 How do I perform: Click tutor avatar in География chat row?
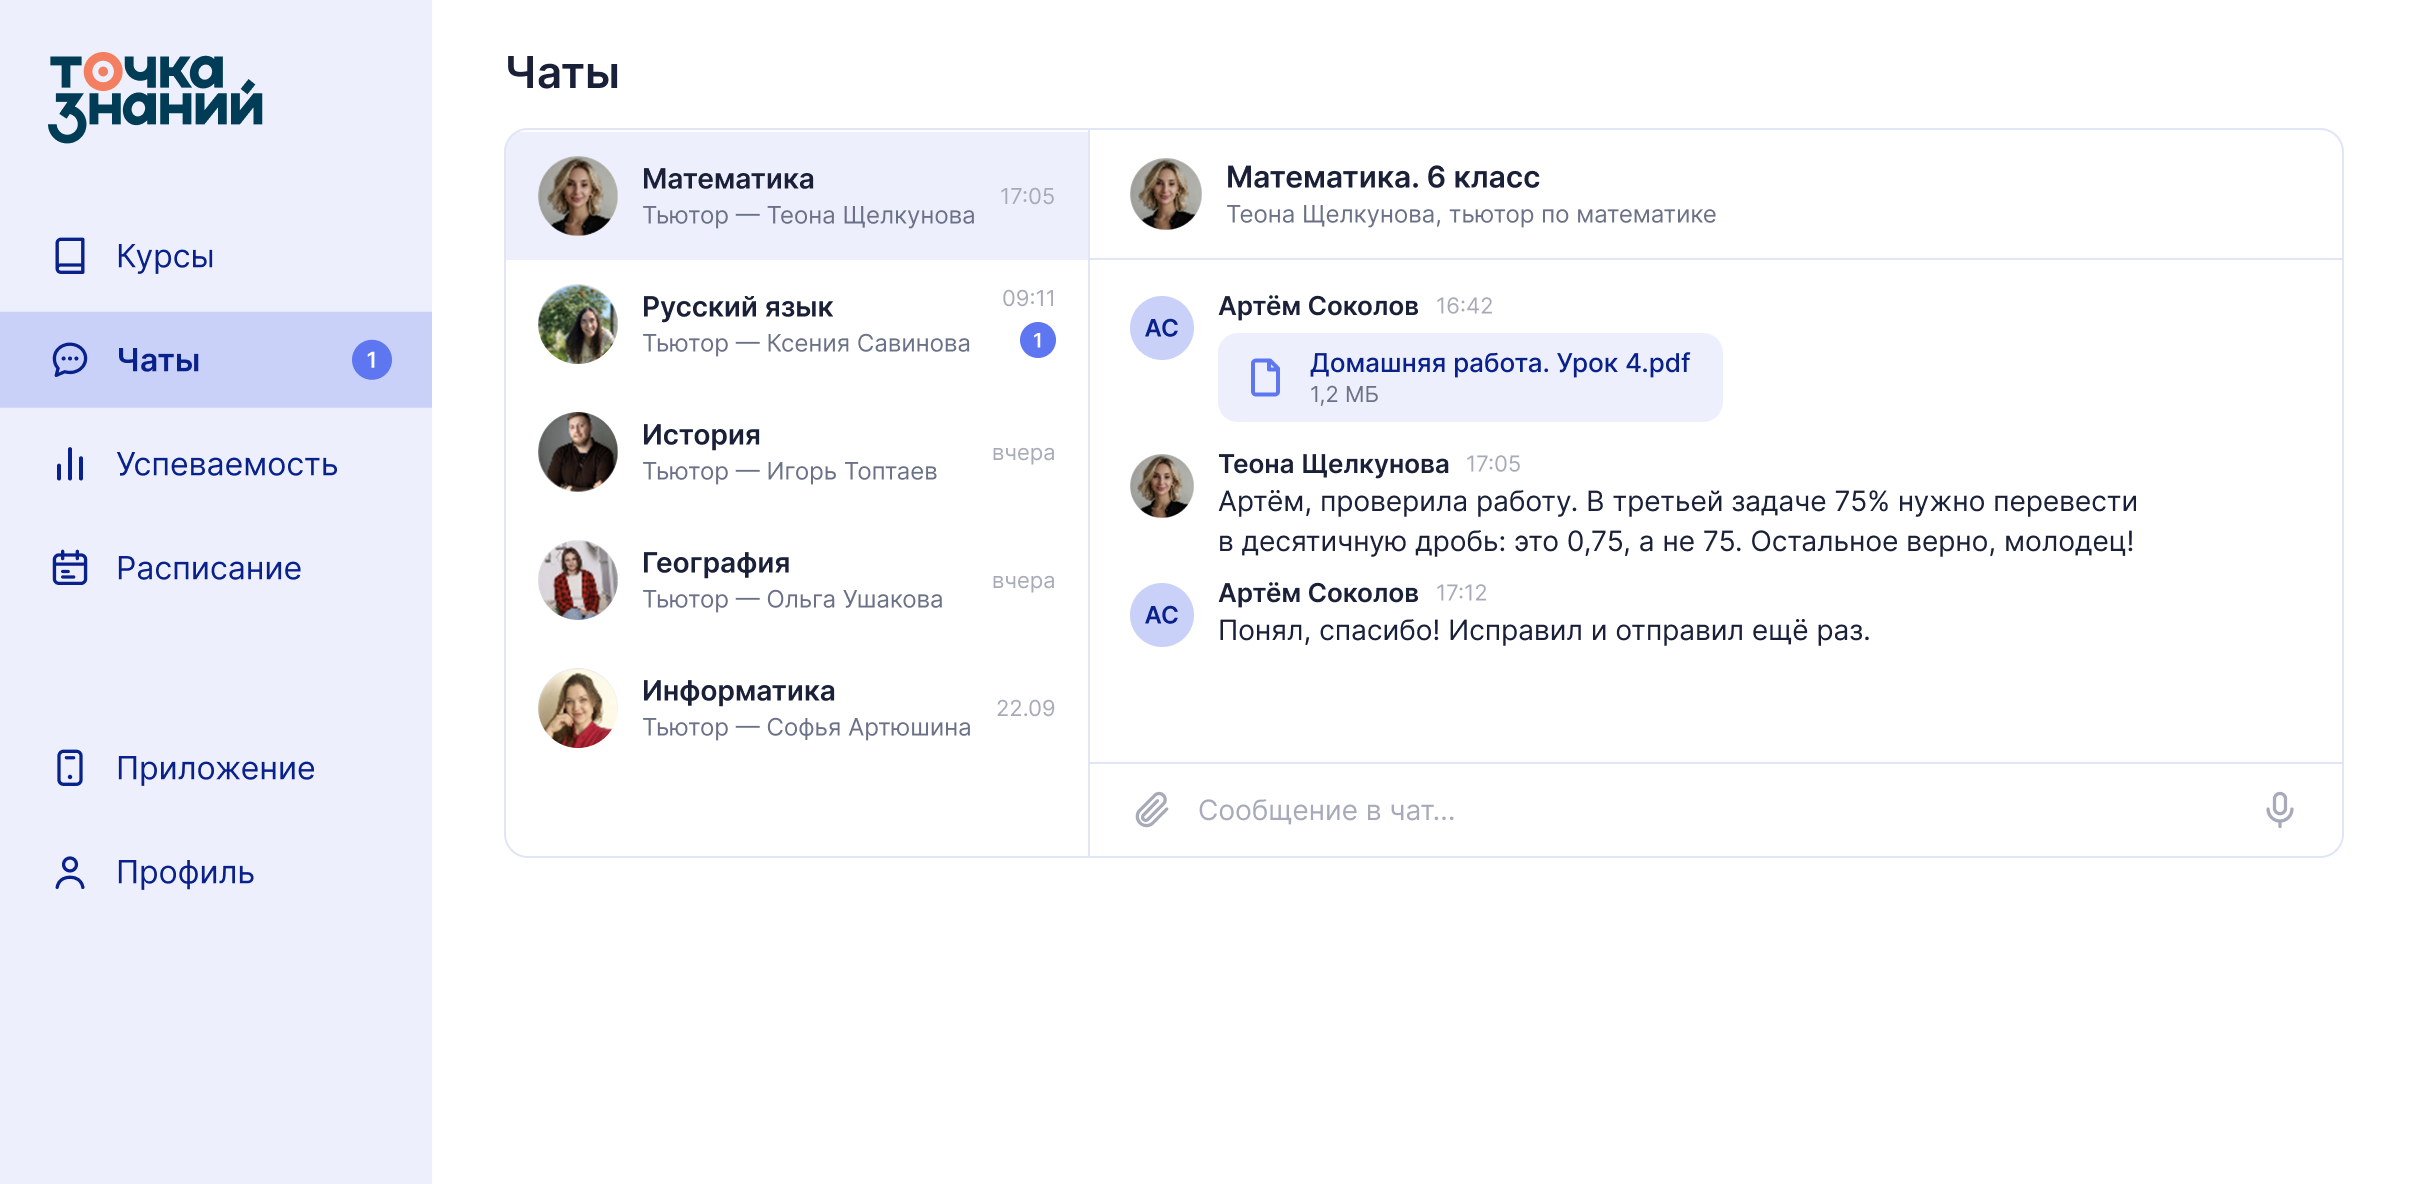(578, 580)
